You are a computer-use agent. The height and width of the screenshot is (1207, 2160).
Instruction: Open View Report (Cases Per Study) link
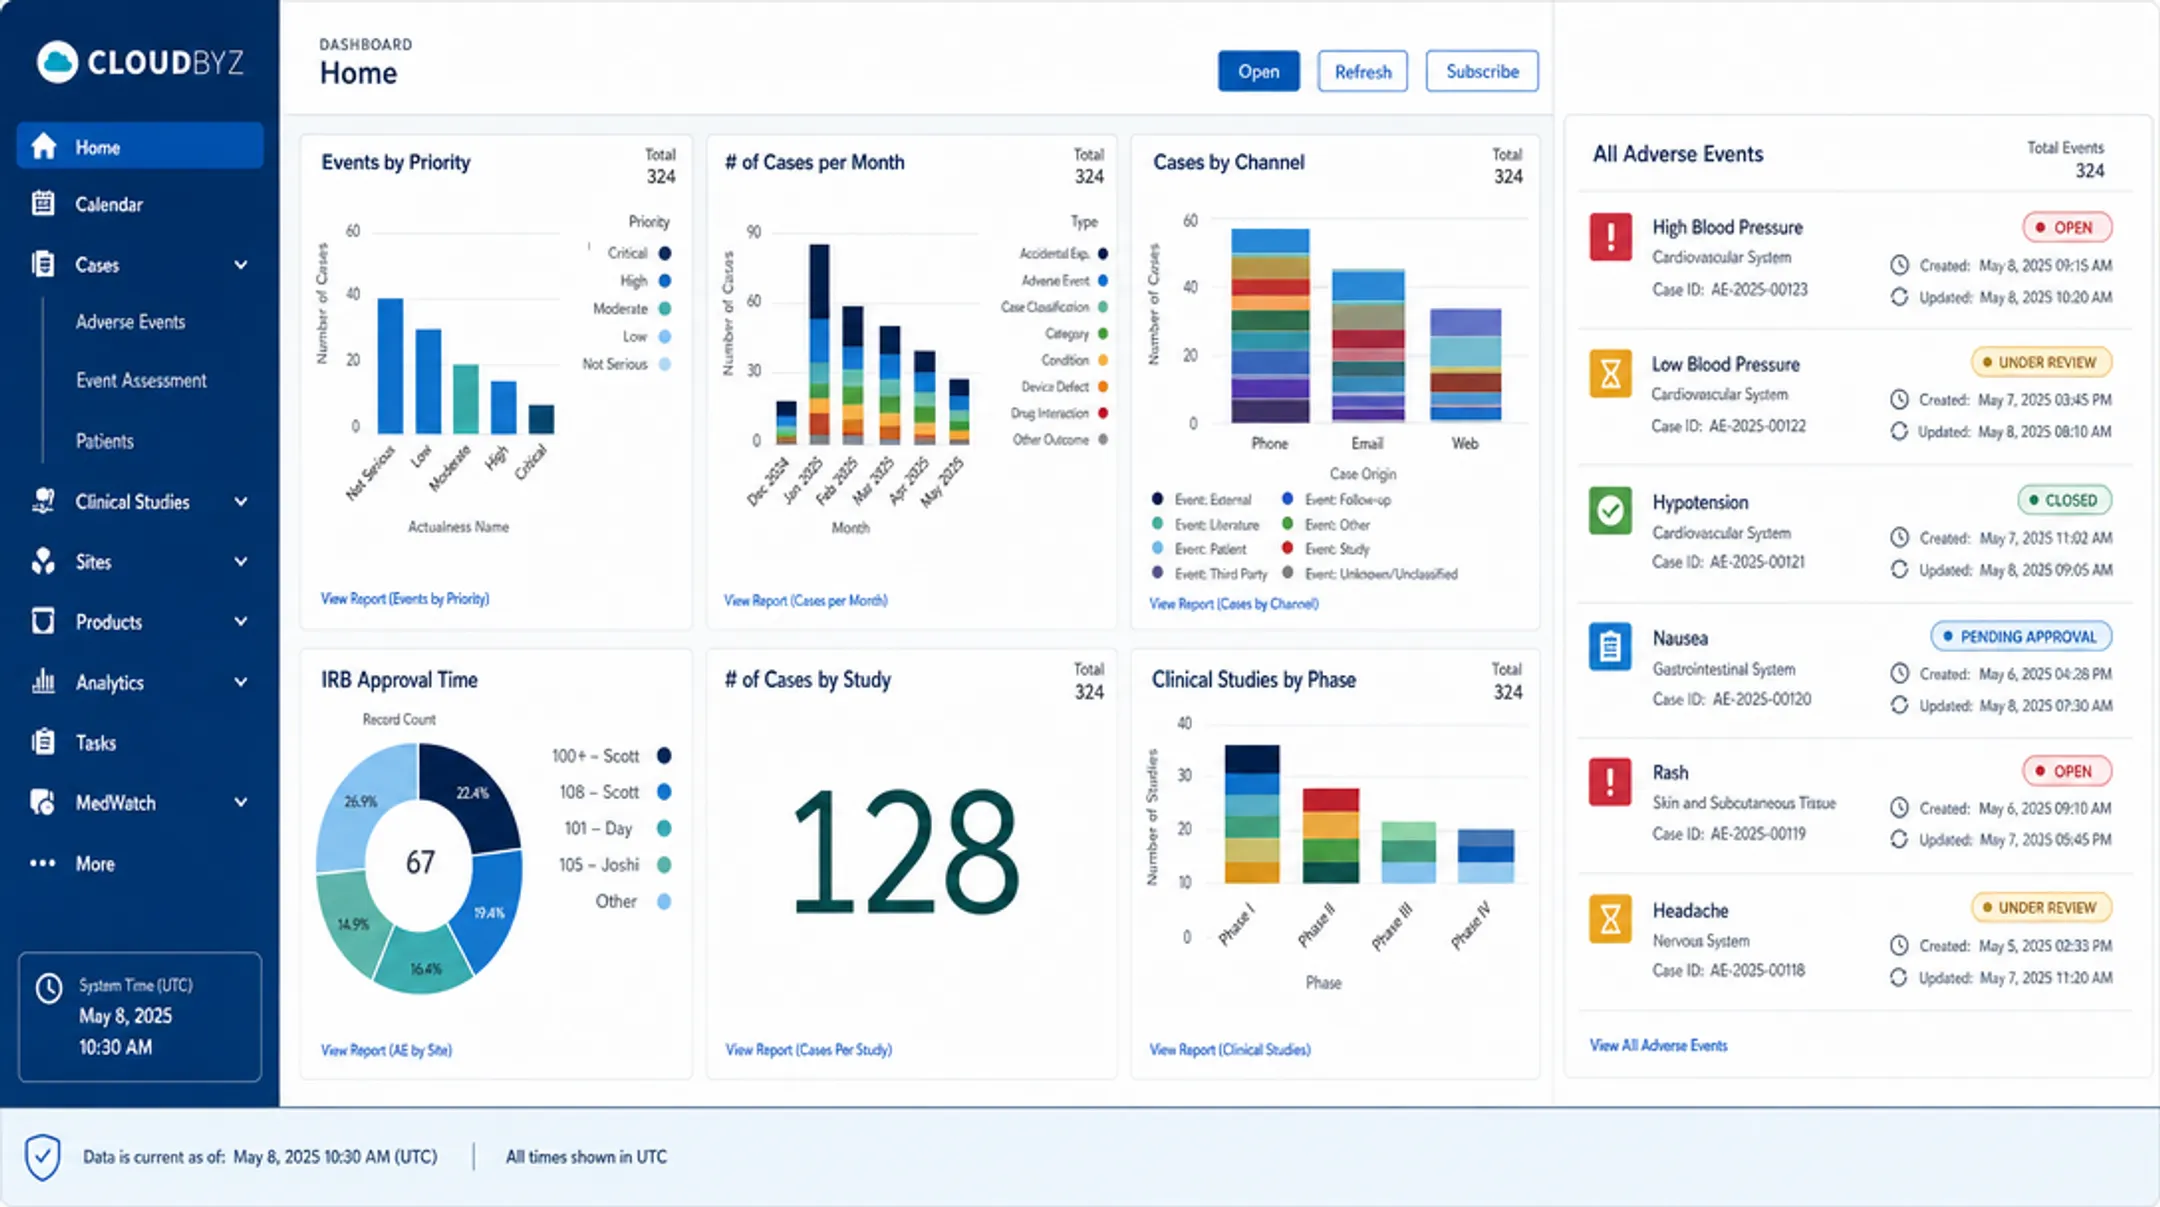click(808, 1049)
